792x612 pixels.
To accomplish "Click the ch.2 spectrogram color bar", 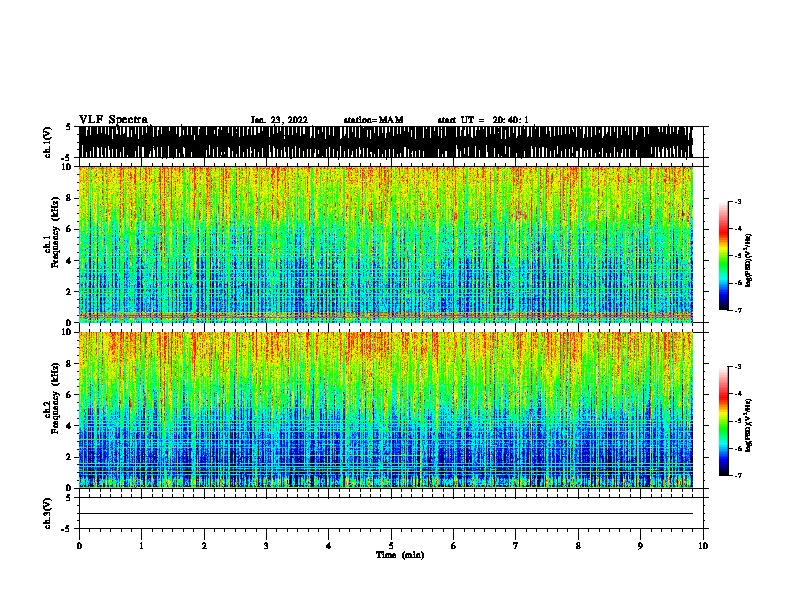I will [724, 421].
